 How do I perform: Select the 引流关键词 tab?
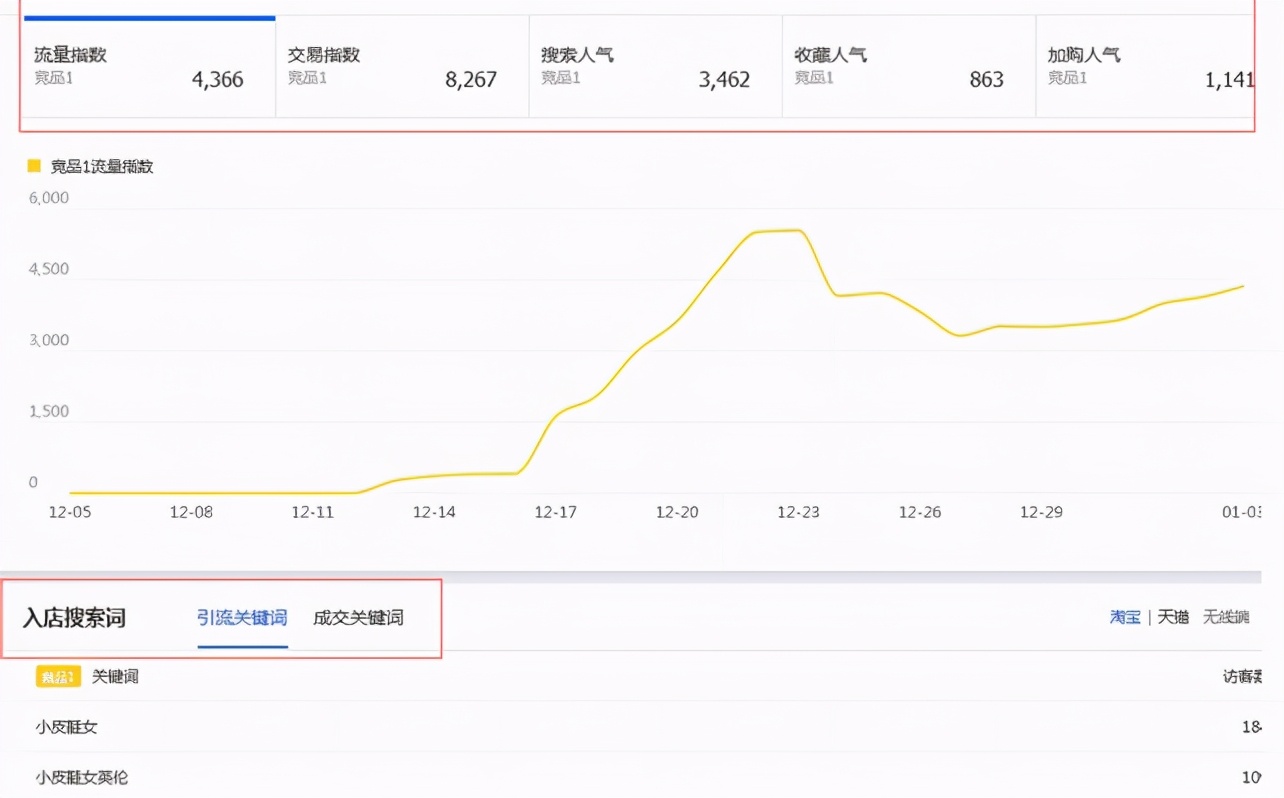tap(243, 618)
